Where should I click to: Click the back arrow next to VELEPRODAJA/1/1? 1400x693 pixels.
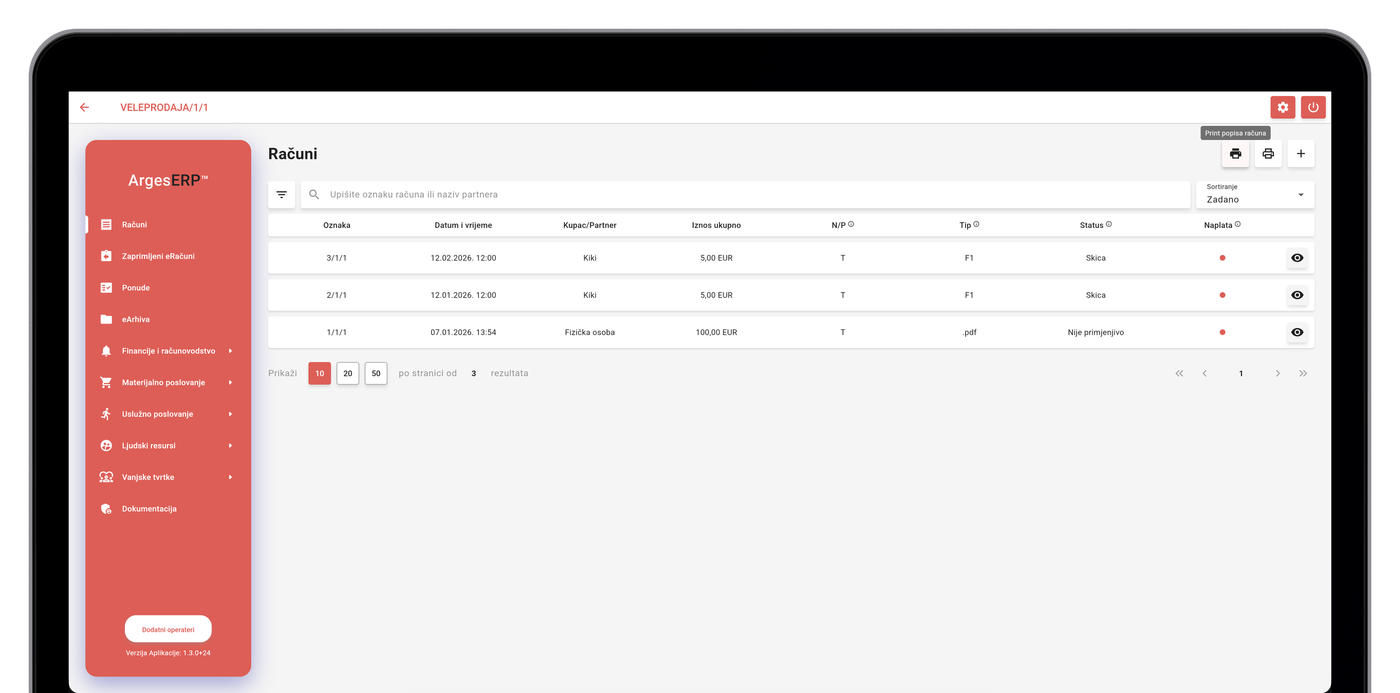84,107
